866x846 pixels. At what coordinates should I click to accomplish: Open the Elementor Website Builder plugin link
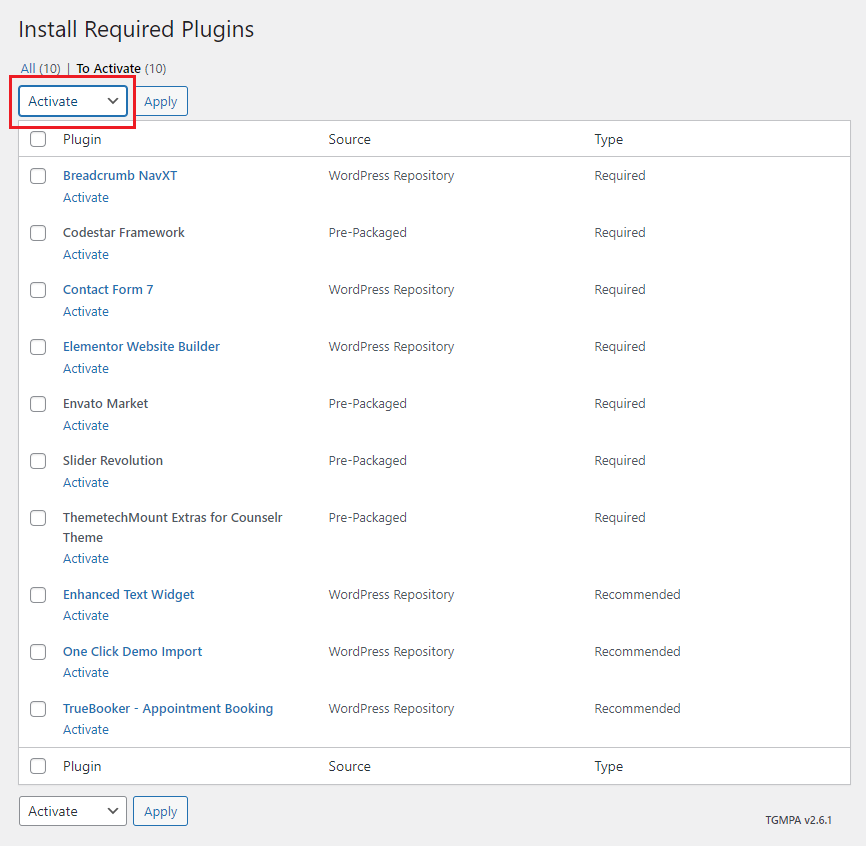[141, 346]
